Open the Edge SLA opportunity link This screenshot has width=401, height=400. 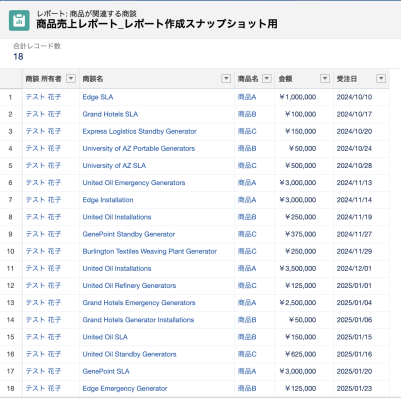[x=98, y=97]
